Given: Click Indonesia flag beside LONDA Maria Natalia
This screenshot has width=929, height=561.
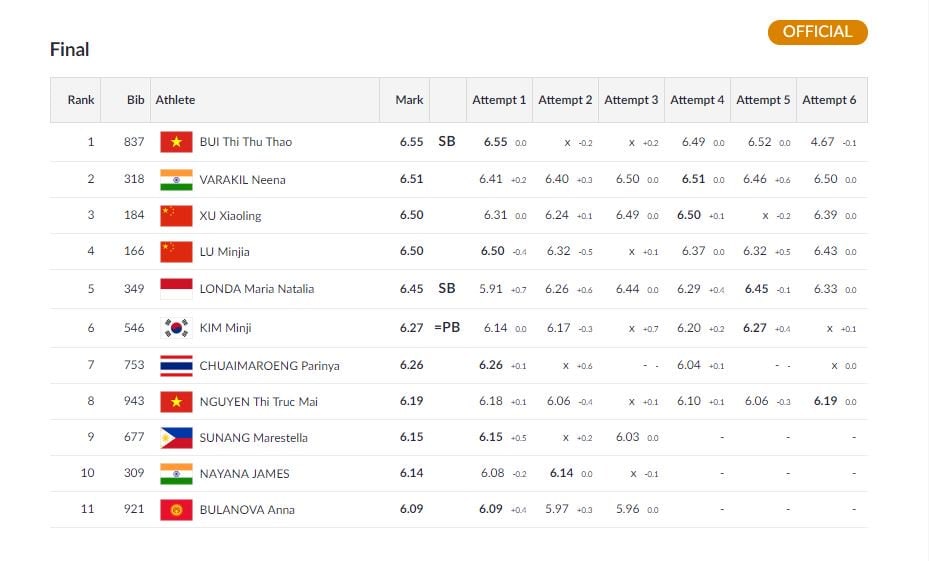Looking at the screenshot, I should click(176, 289).
